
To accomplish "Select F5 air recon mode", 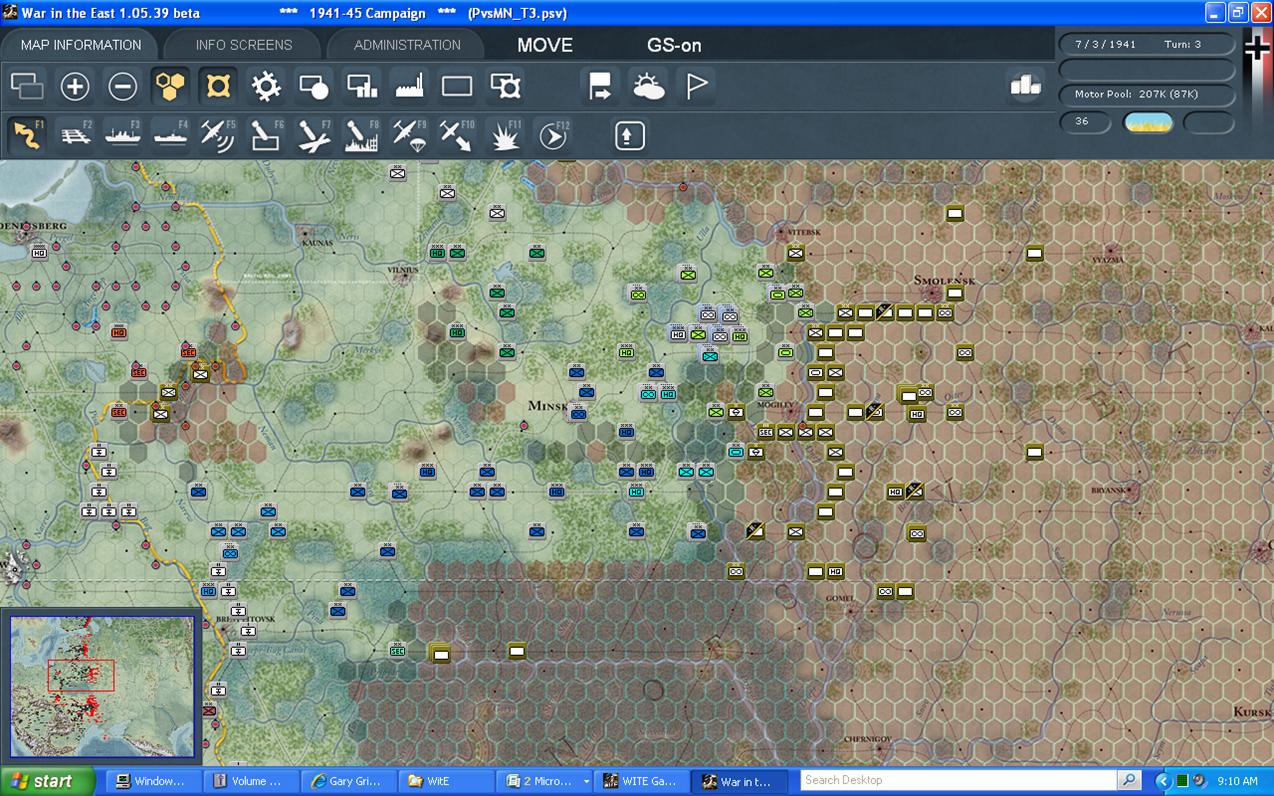I will point(218,135).
